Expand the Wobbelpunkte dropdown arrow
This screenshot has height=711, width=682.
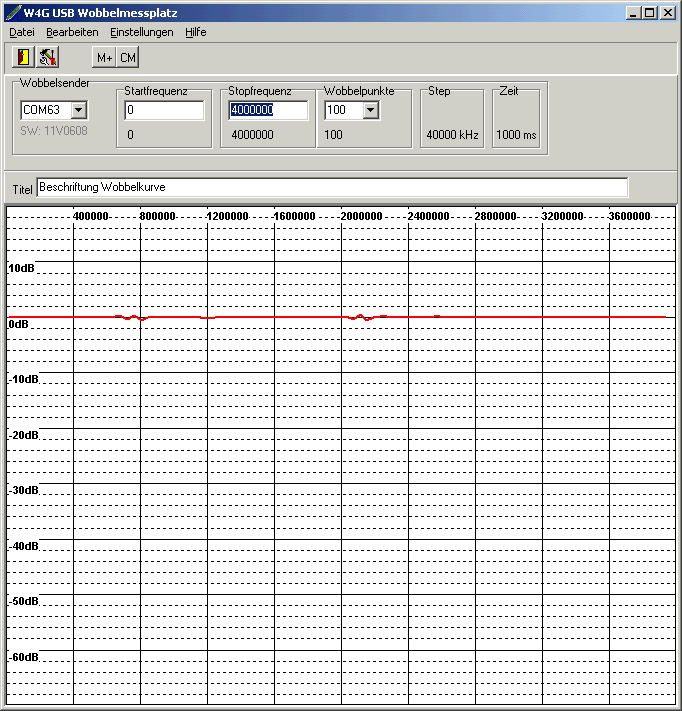[x=371, y=110]
